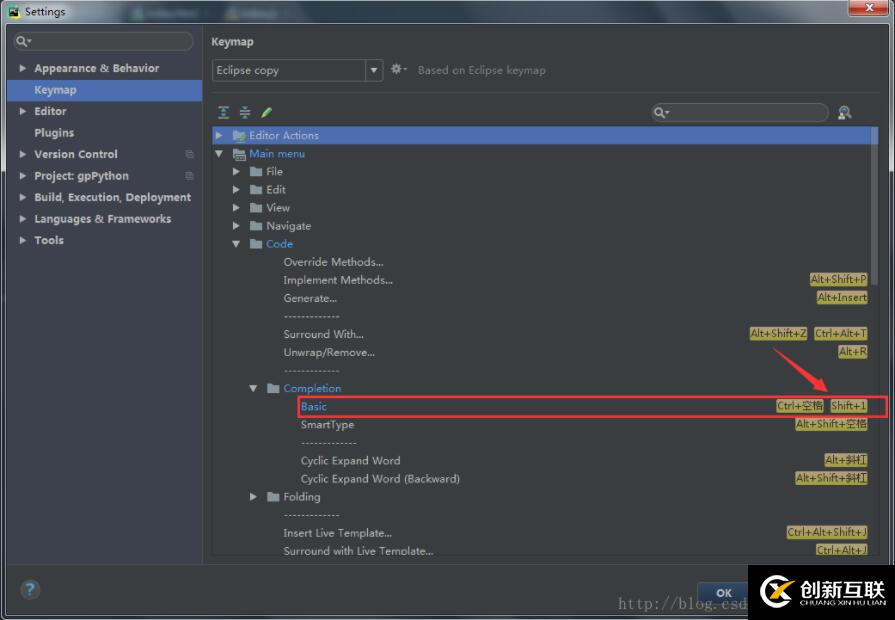Click the Ctrl+Alt+Shift+J shortcut label

tap(827, 532)
